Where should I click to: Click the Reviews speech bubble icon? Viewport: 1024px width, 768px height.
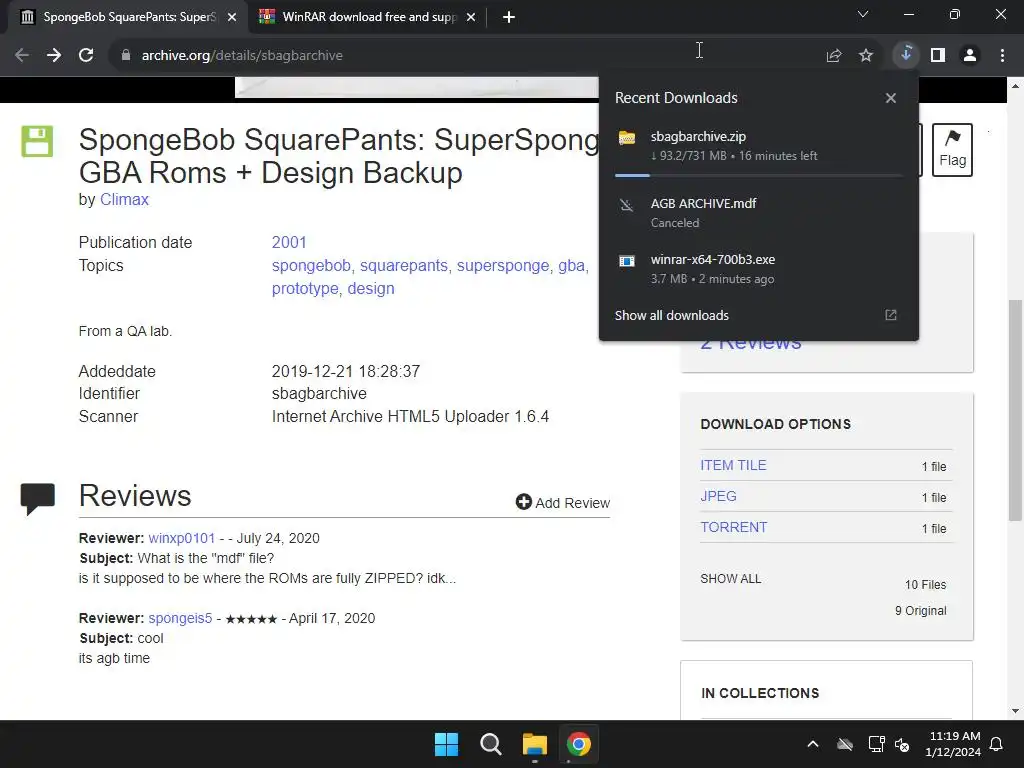[x=37, y=498]
